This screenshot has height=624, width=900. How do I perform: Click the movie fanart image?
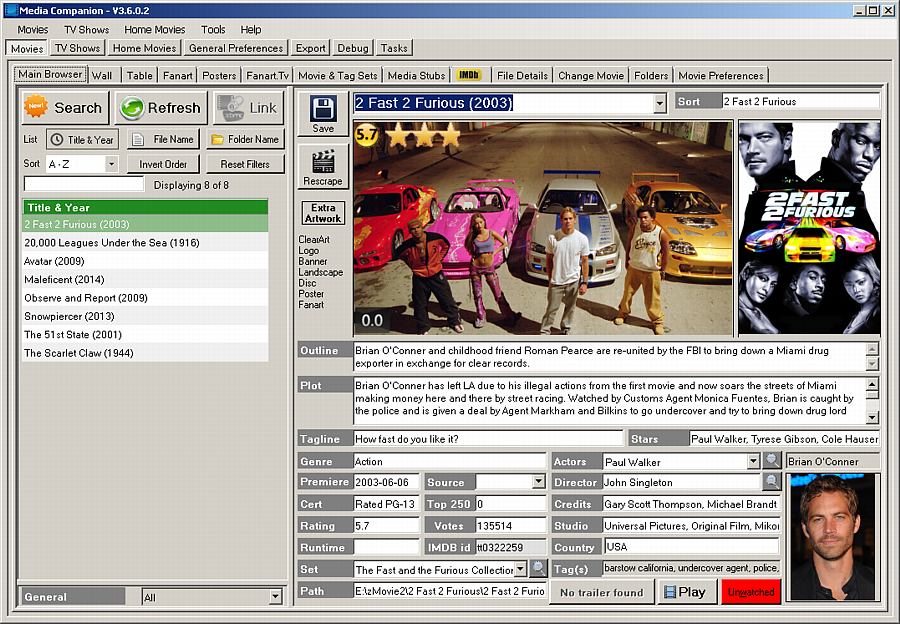[543, 228]
